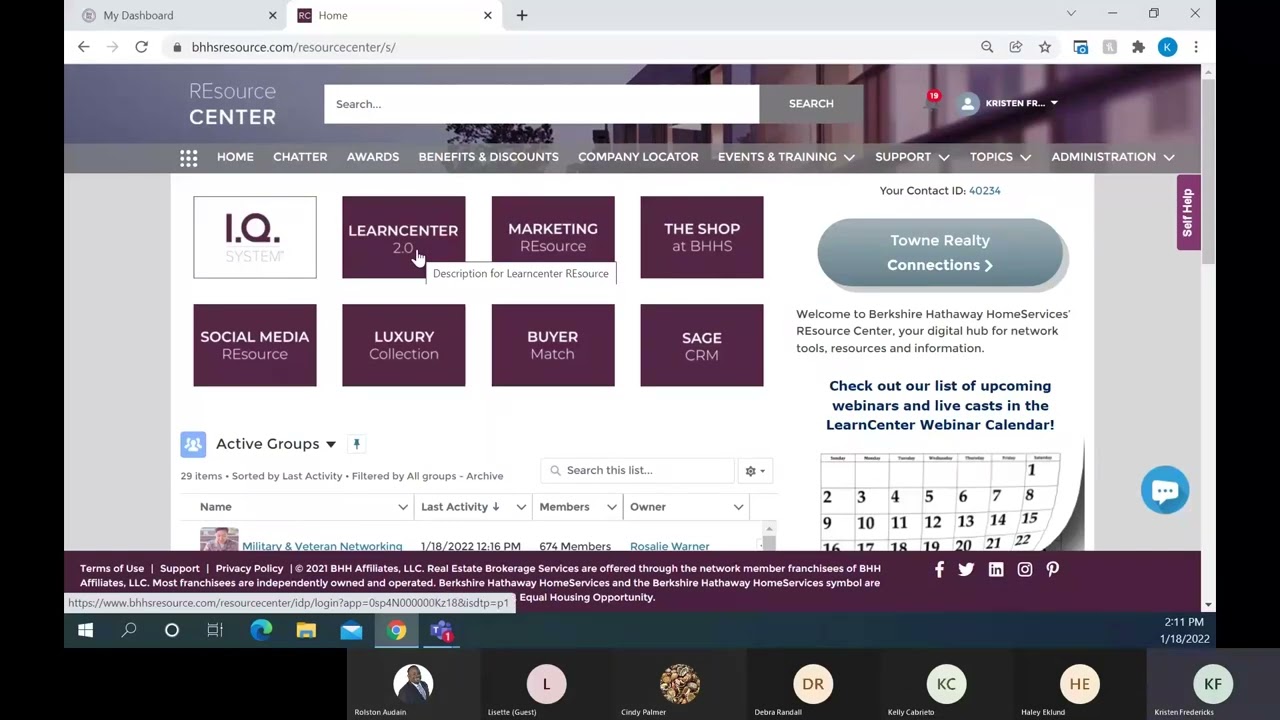Click the Search this list field

[x=637, y=471]
